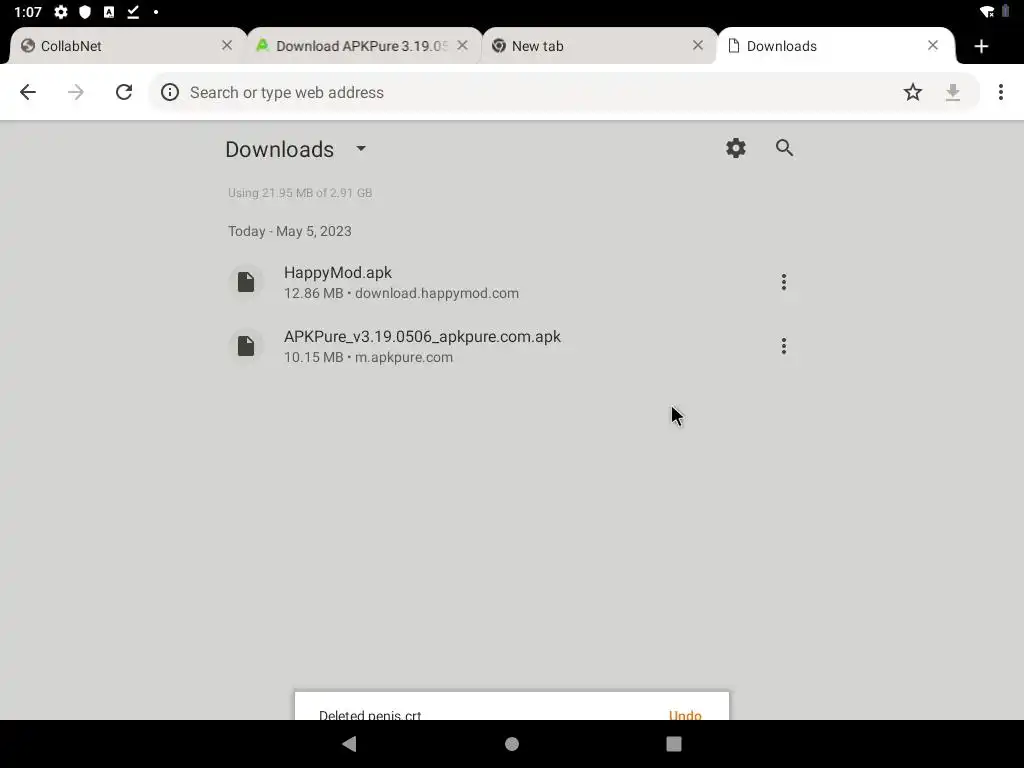Open site info icon in address bar
This screenshot has width=1024, height=768.
tap(170, 92)
